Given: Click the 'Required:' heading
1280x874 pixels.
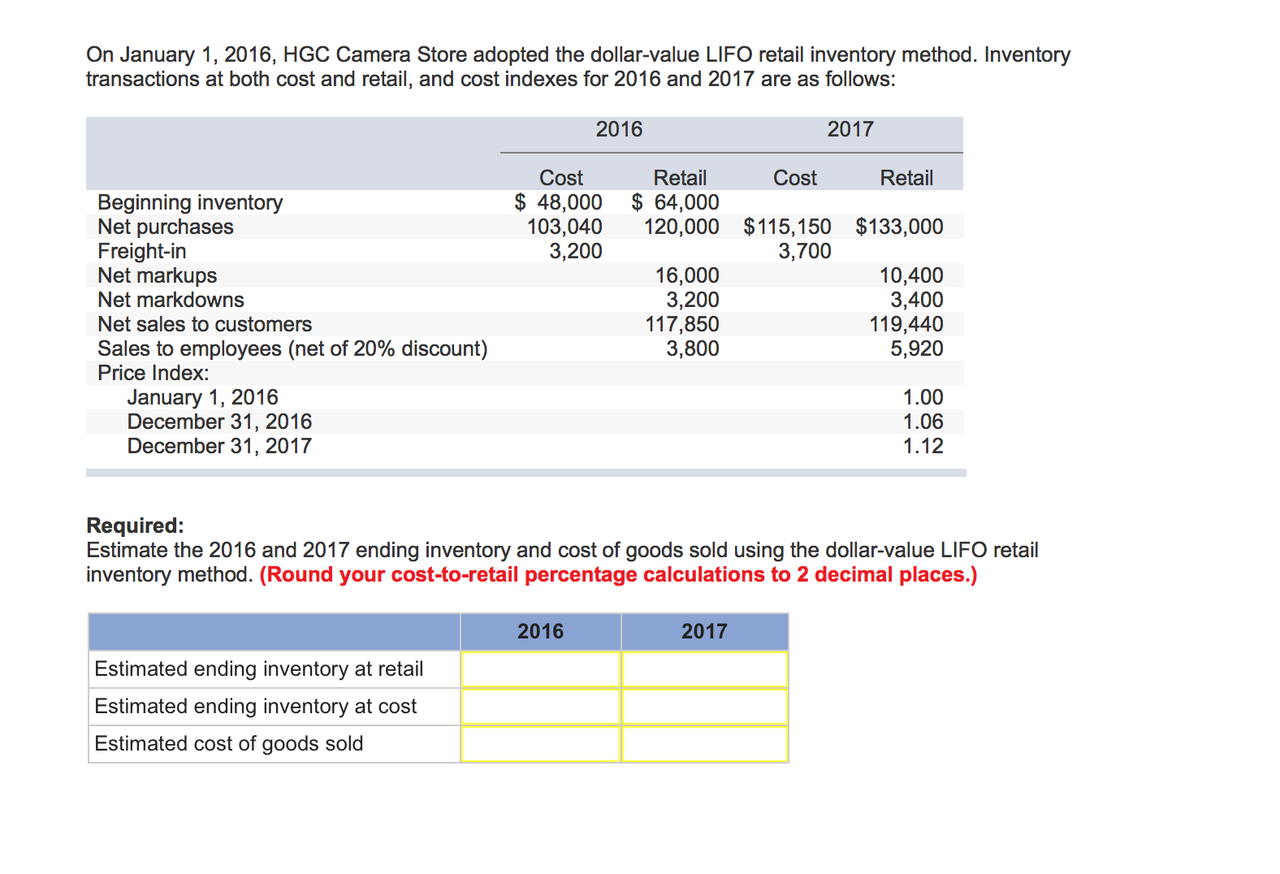Looking at the screenshot, I should coord(136,526).
